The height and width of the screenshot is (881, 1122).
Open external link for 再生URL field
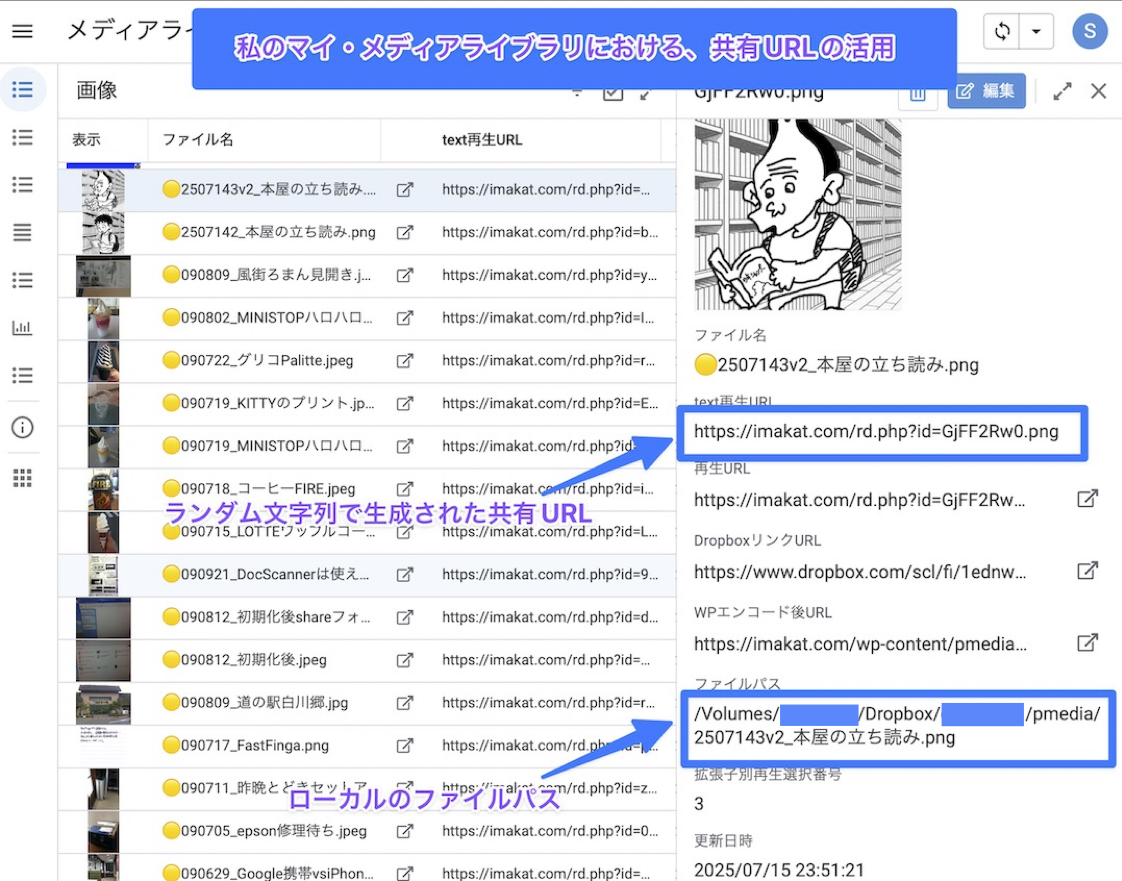click(1087, 499)
